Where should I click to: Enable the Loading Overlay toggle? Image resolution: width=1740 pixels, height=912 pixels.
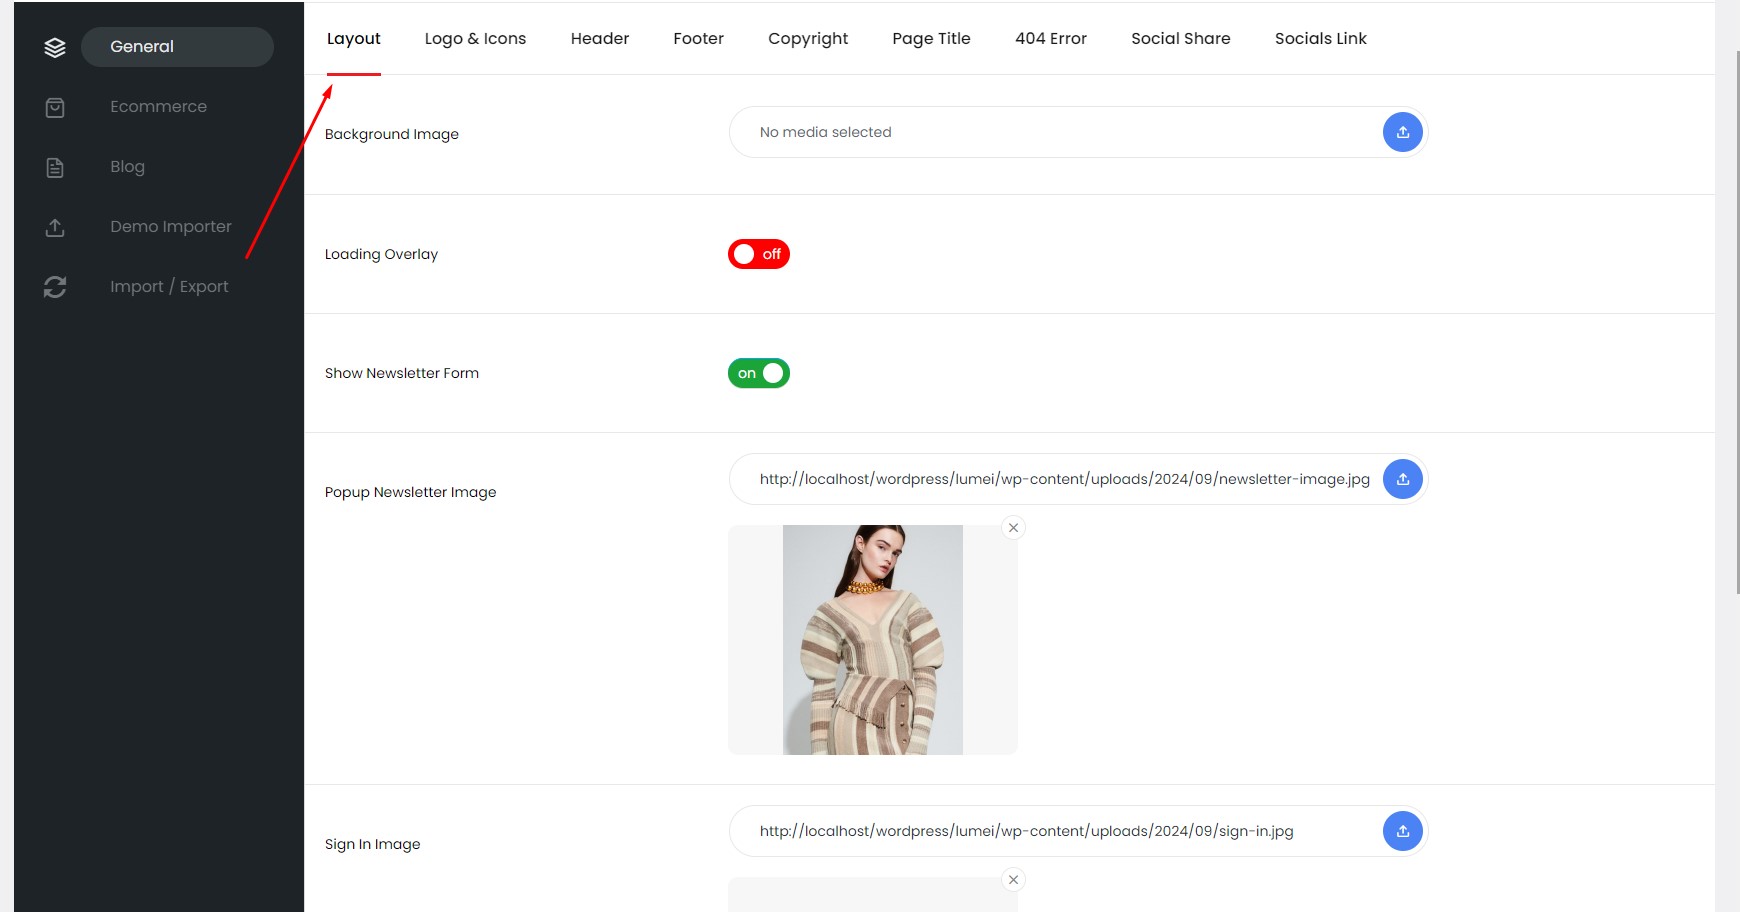tap(758, 254)
